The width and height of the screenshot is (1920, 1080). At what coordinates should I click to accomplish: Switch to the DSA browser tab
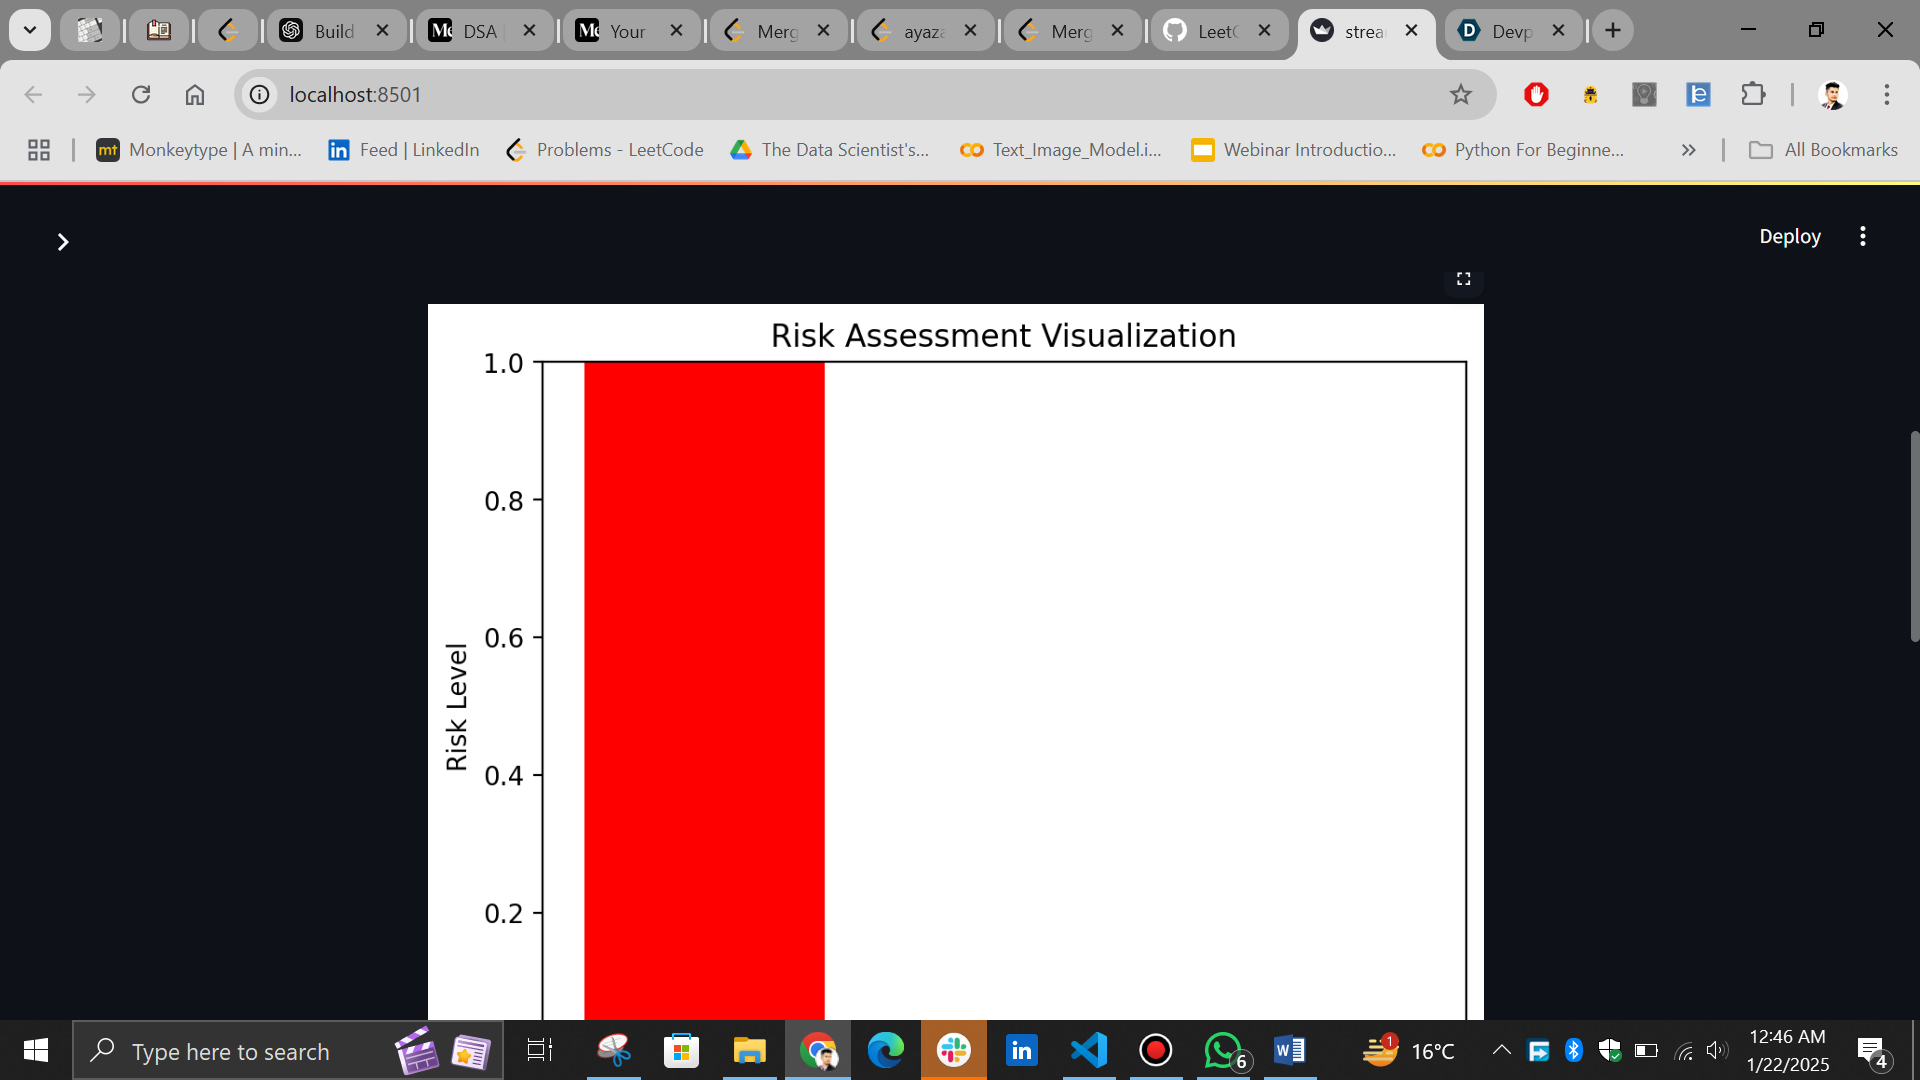470,30
